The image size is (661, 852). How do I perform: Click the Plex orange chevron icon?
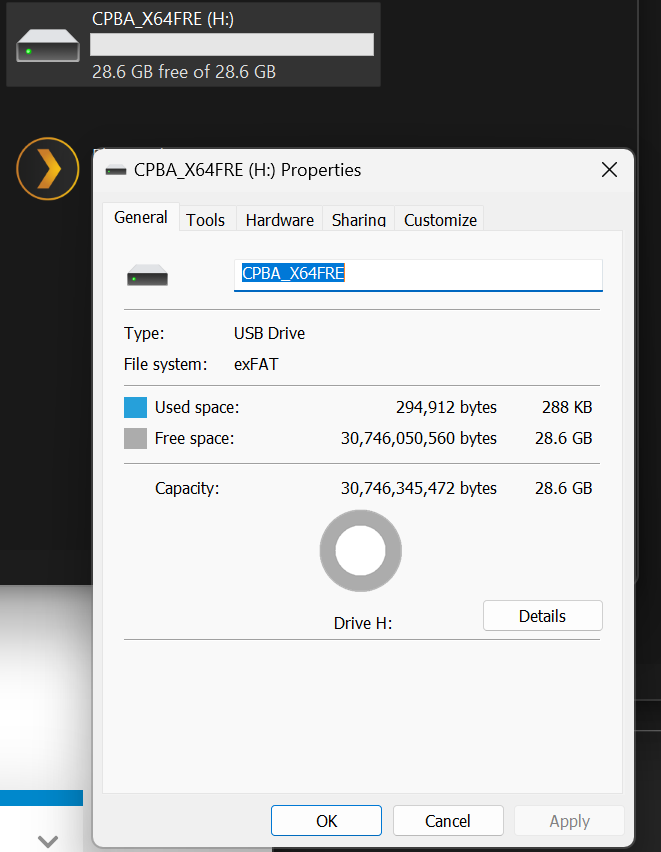(48, 169)
